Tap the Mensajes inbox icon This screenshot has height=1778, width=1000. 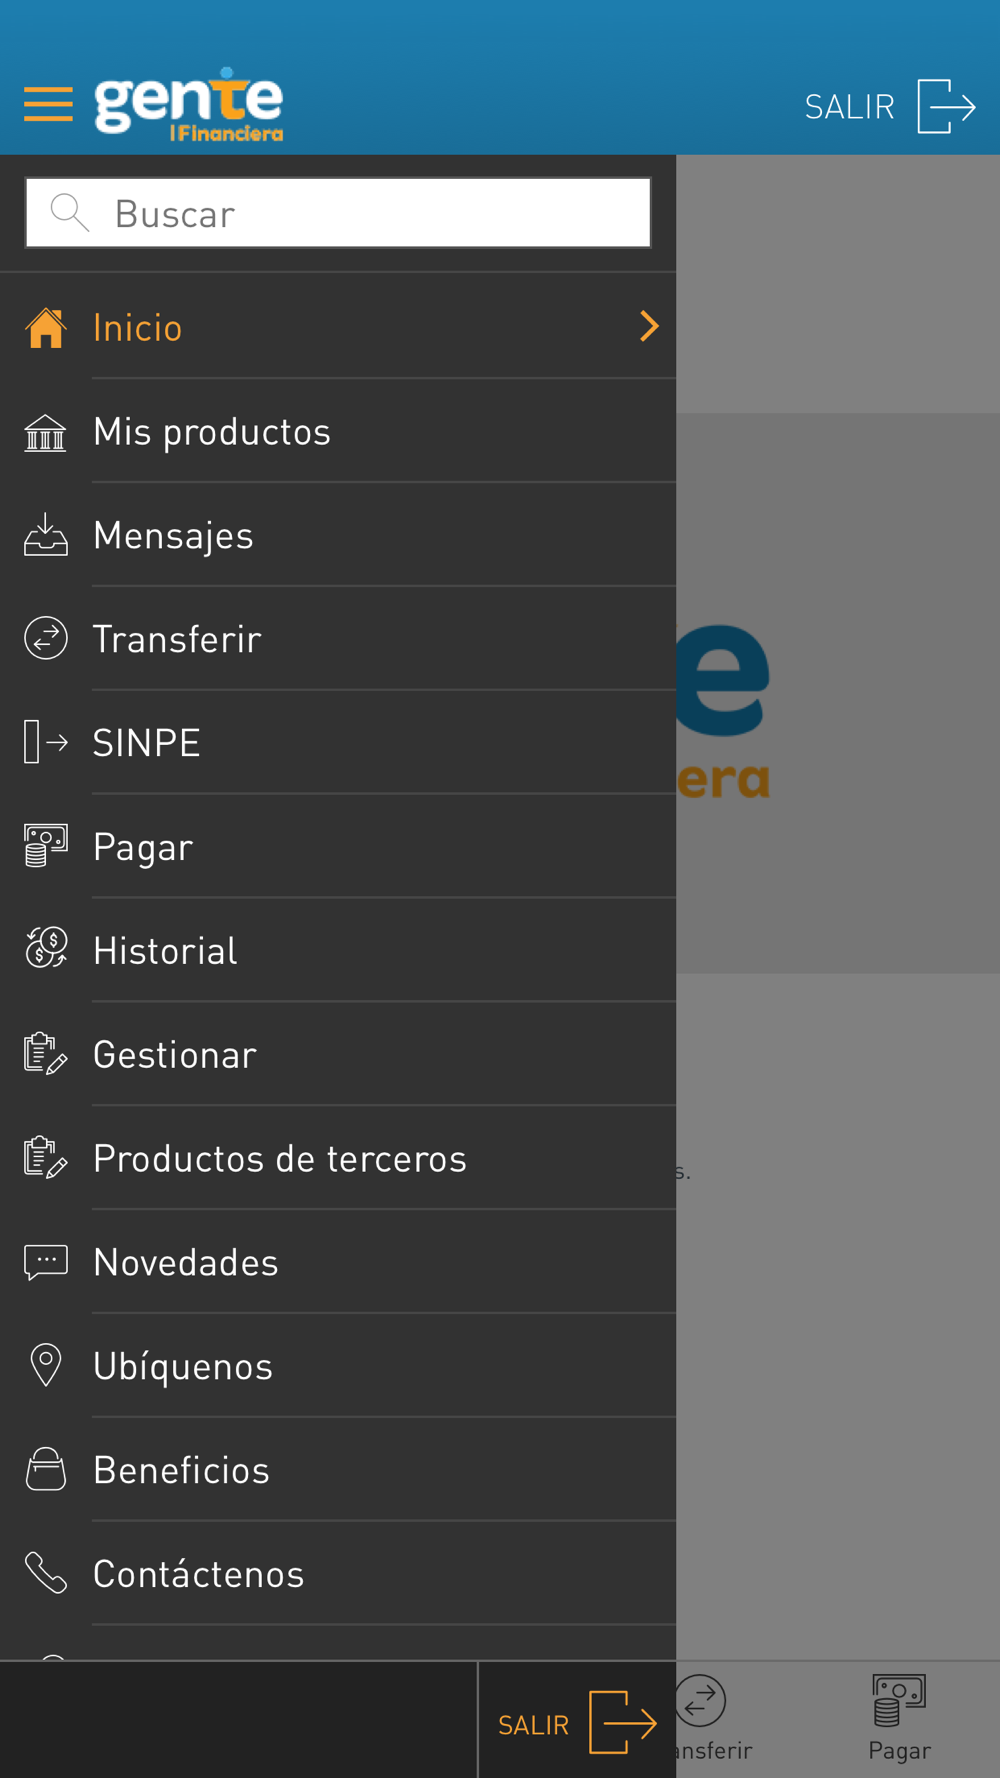[x=46, y=535]
